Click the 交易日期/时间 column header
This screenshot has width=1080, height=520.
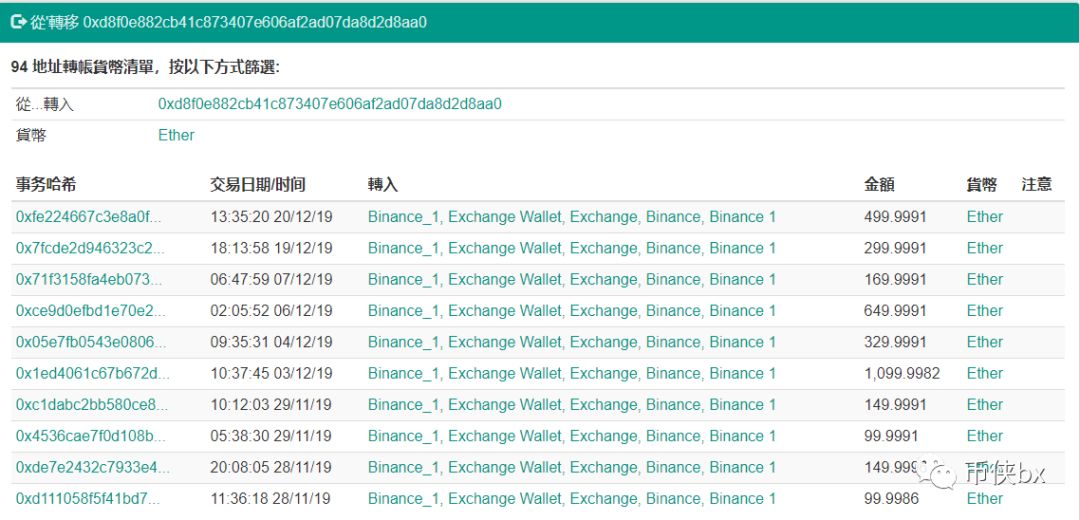[258, 185]
